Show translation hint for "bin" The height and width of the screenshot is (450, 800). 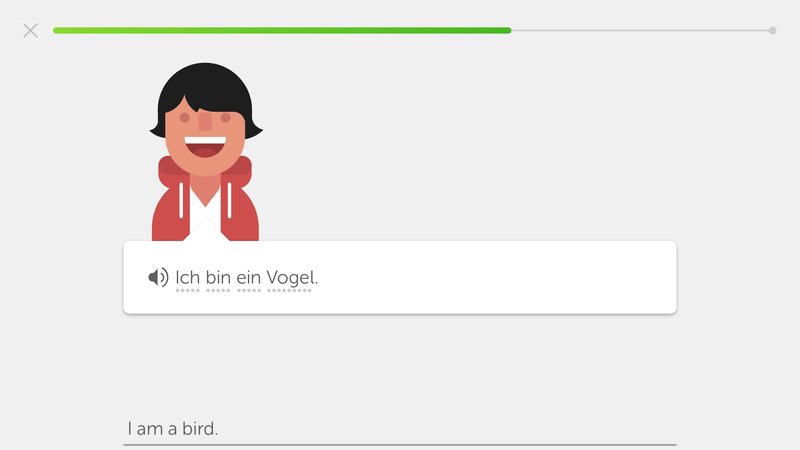pos(218,278)
